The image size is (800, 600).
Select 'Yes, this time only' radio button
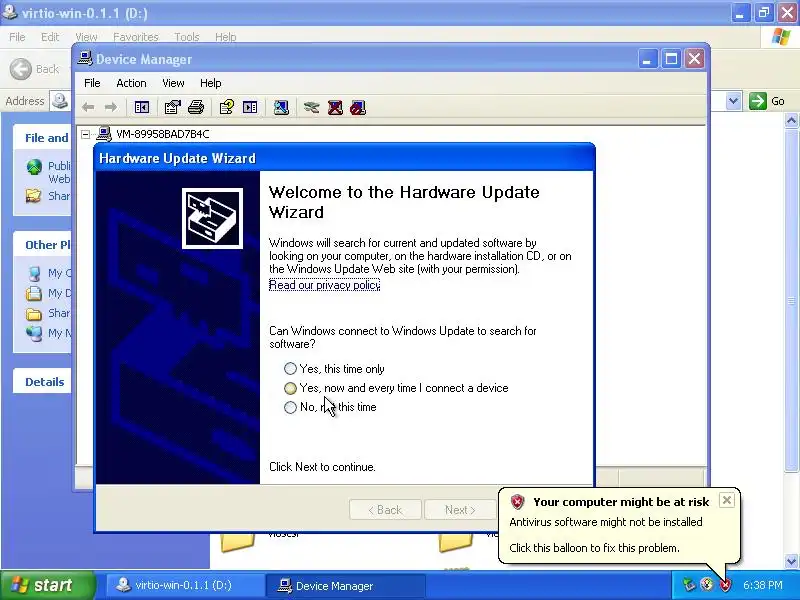click(290, 368)
